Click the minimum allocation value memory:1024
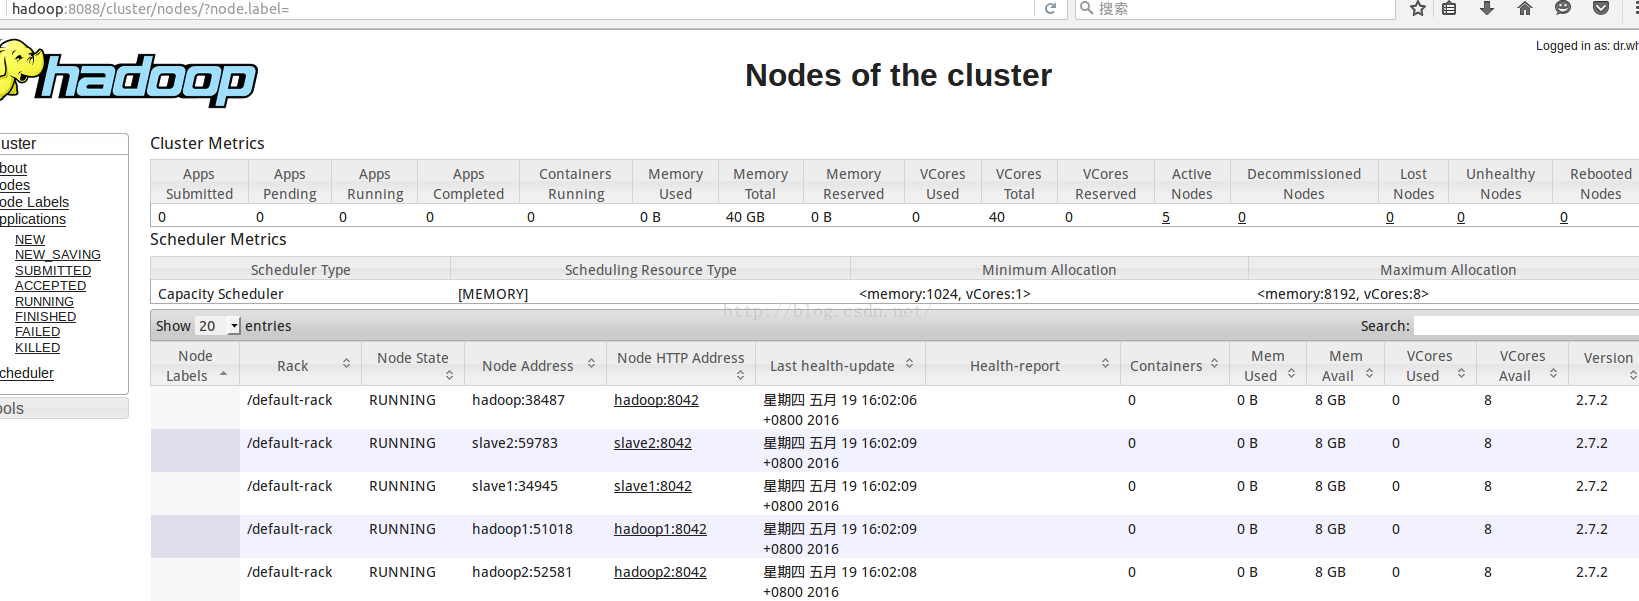Screen dimensions: 1639x601 point(945,294)
